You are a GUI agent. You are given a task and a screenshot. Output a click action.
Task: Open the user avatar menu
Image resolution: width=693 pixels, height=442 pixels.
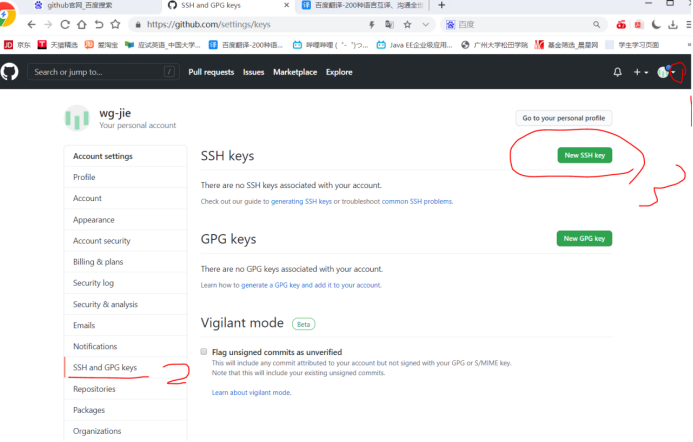(666, 72)
